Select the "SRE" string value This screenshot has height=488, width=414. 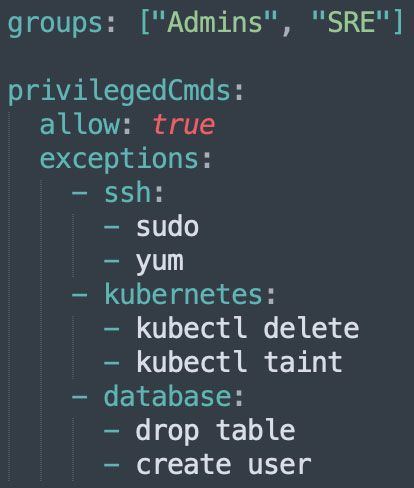[351, 21]
